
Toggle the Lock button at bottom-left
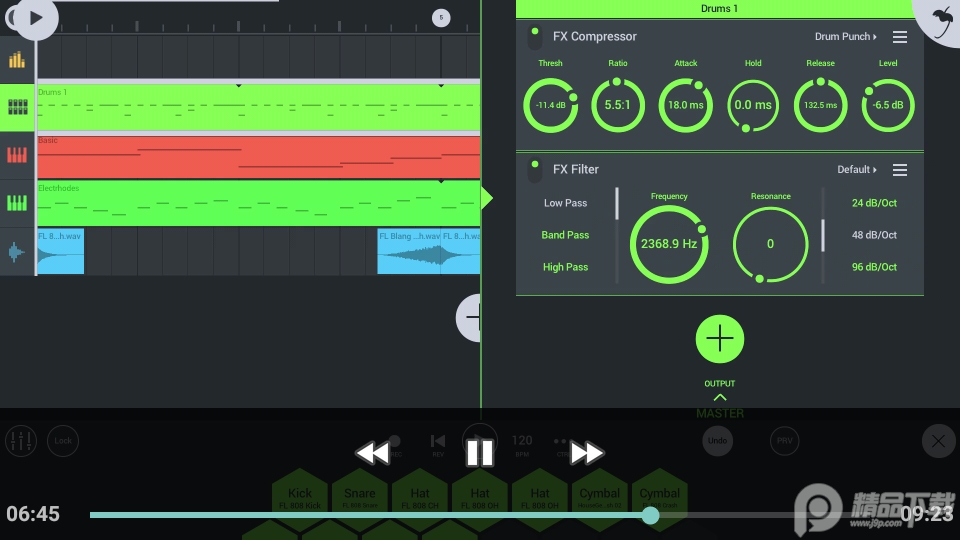[62, 441]
